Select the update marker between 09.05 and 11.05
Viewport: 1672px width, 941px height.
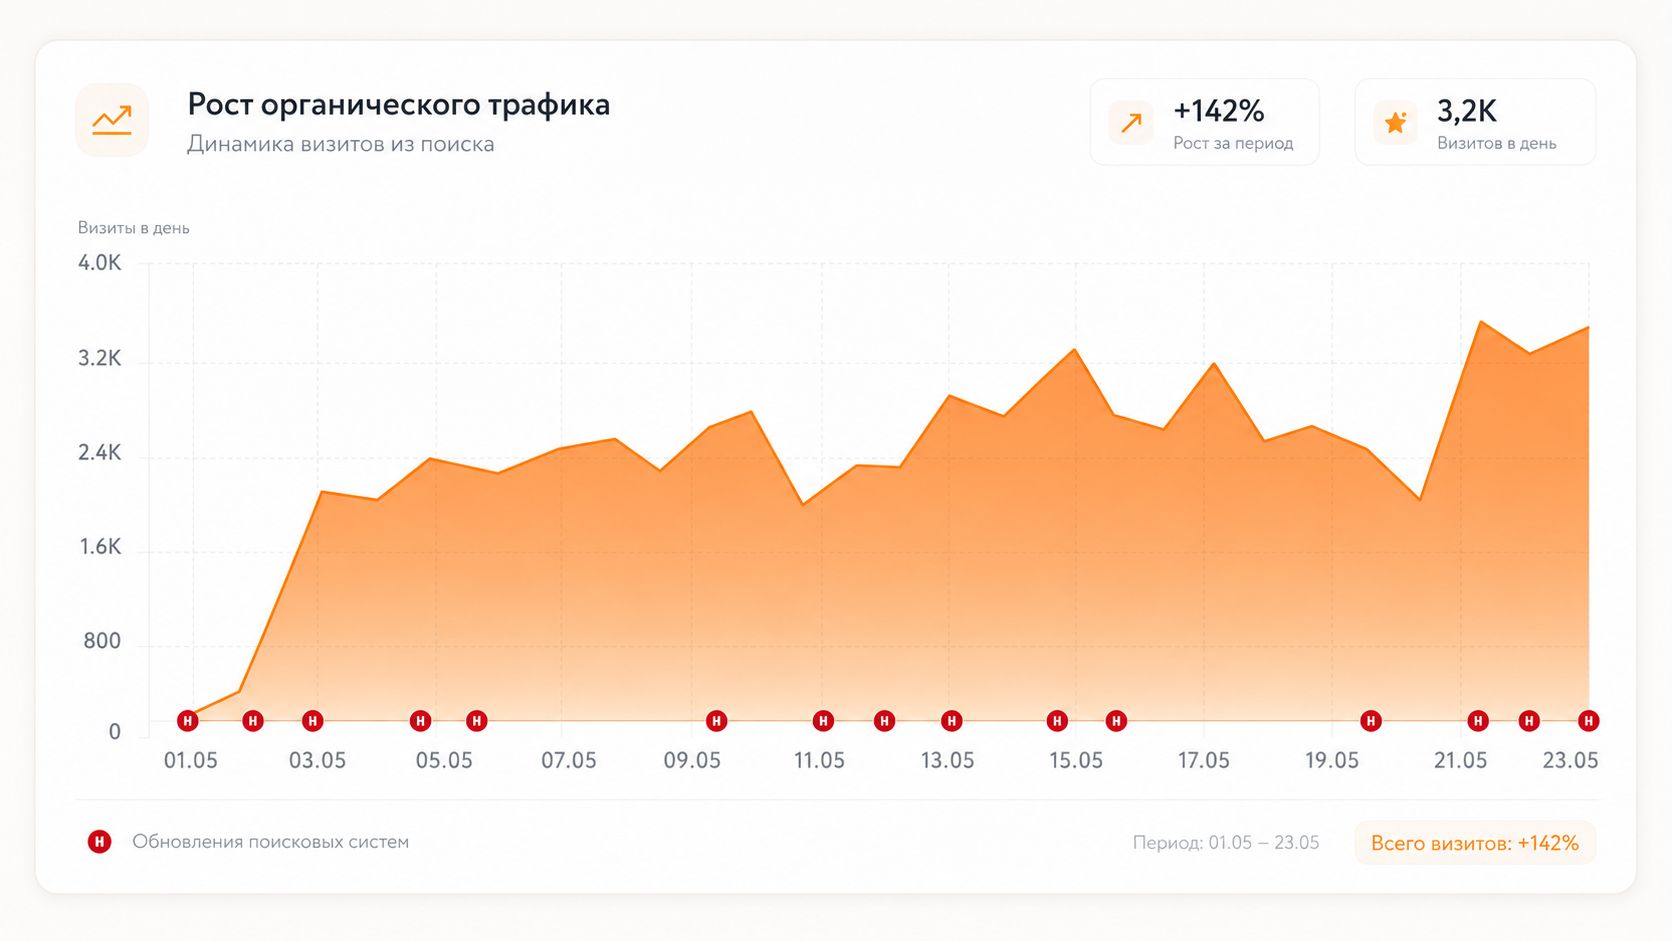[716, 721]
